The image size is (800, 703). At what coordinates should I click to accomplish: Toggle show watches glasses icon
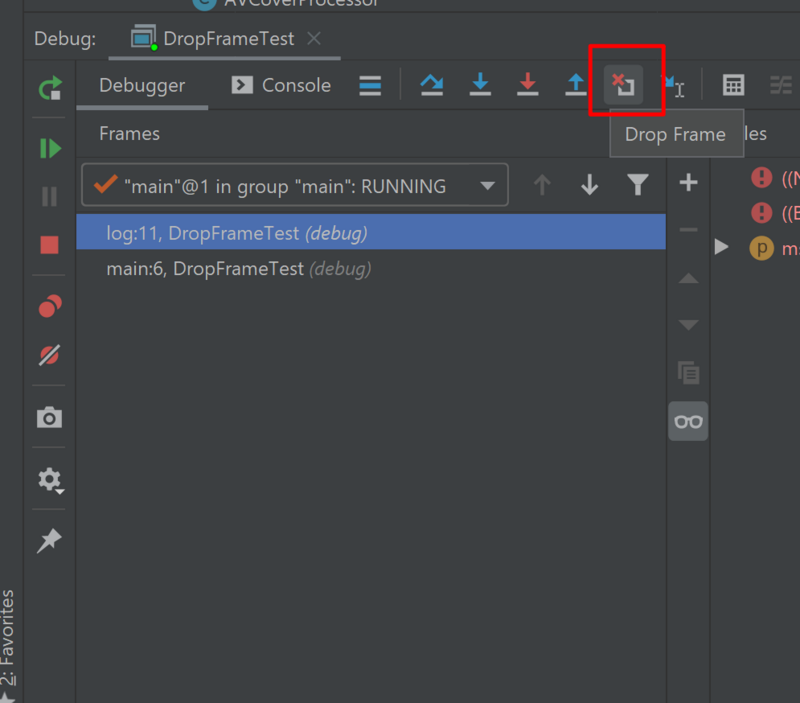coord(688,421)
